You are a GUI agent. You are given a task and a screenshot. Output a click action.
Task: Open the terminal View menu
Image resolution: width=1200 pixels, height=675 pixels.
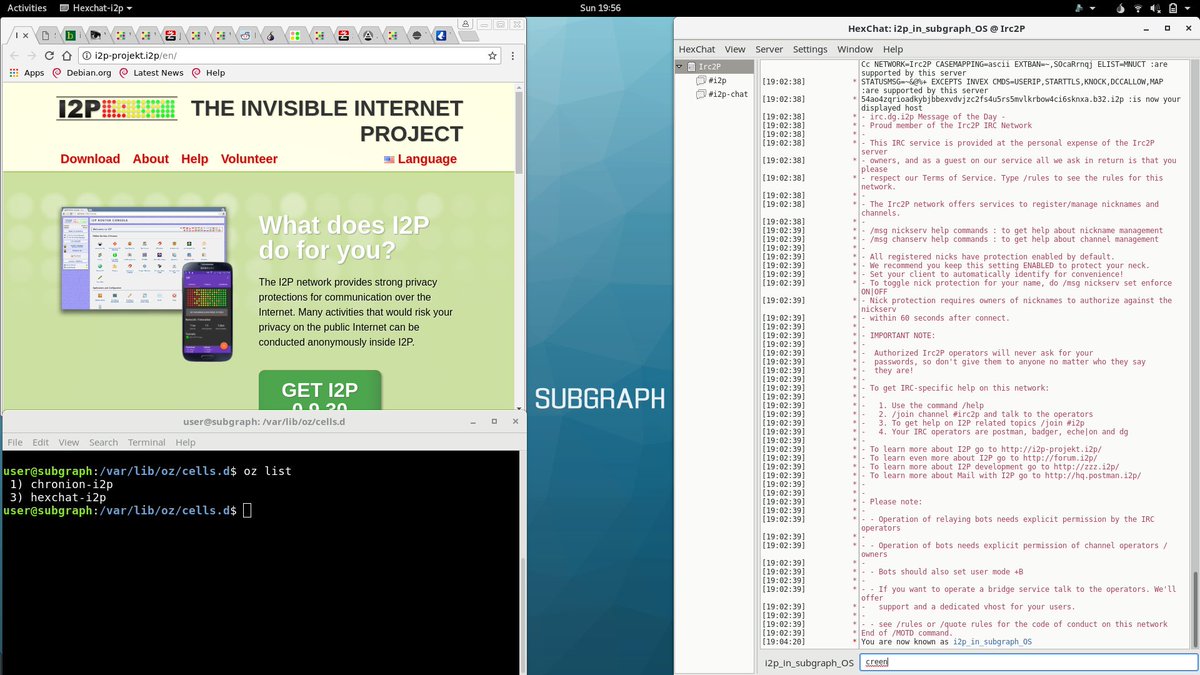69,442
